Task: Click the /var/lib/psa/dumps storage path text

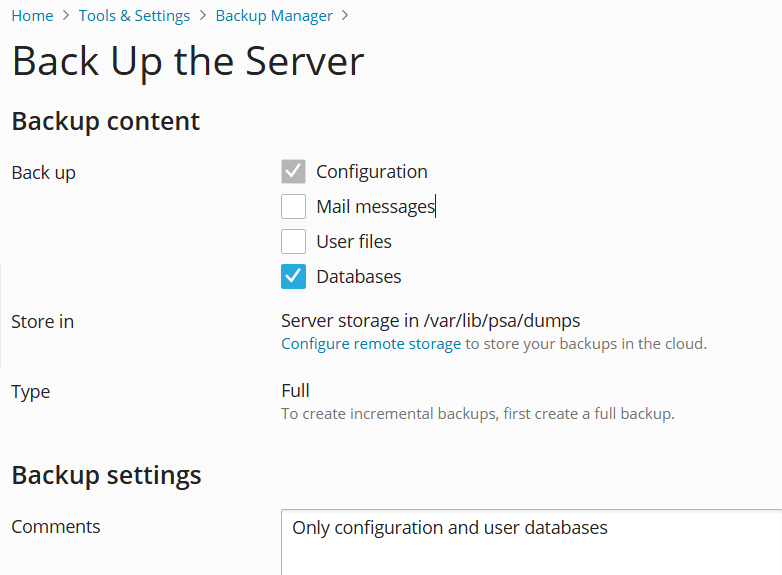Action: pos(502,321)
